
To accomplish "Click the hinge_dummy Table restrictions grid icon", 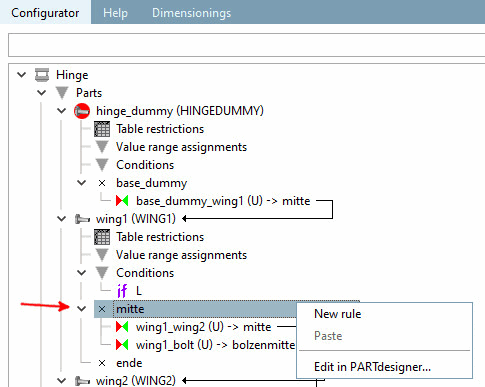I will coord(102,129).
